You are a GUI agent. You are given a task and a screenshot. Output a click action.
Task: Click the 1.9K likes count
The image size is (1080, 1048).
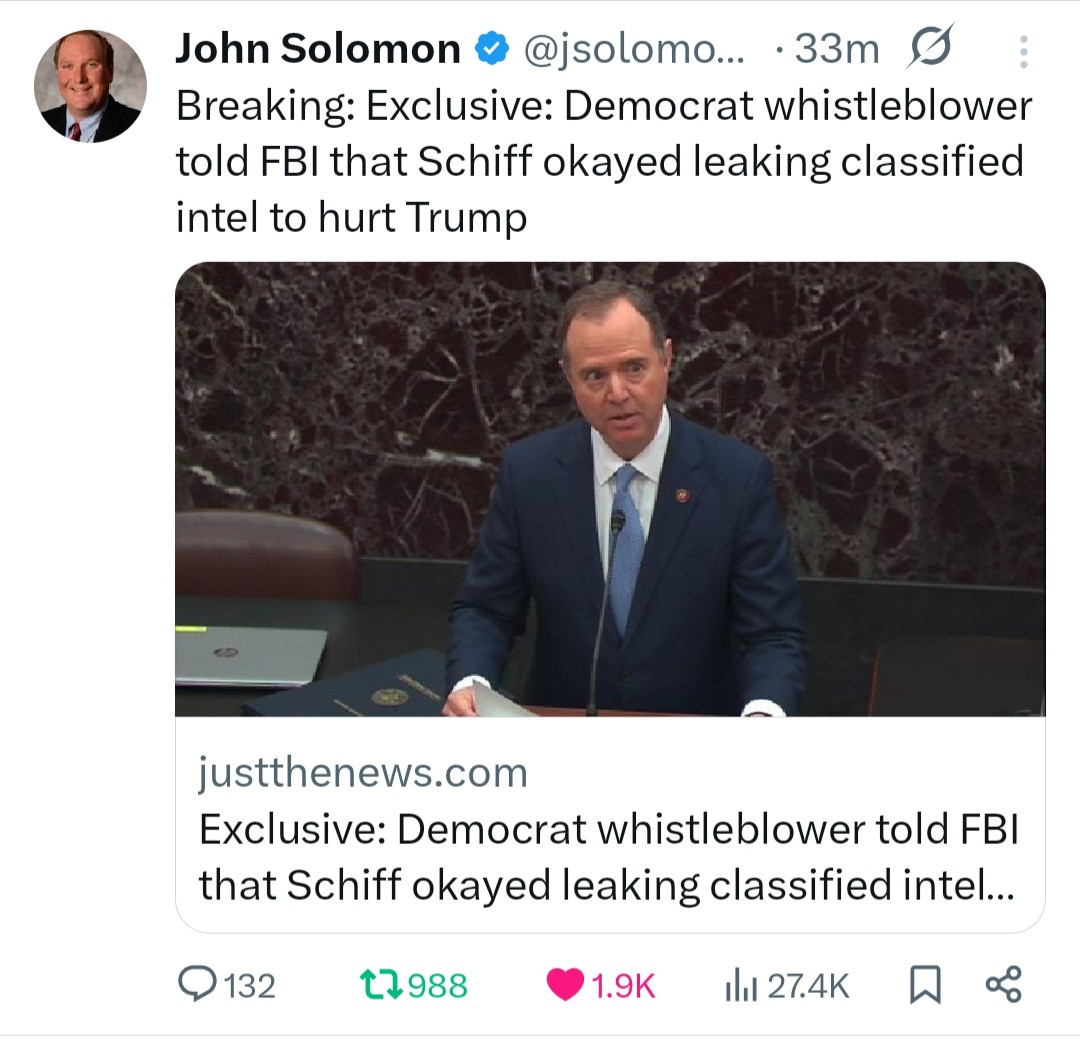pyautogui.click(x=623, y=987)
